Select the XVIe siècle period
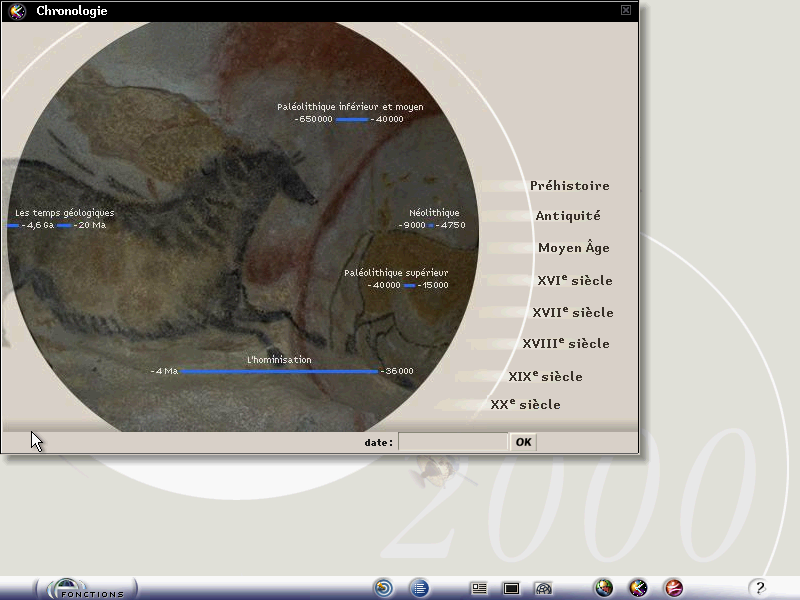This screenshot has width=800, height=600. coord(575,280)
